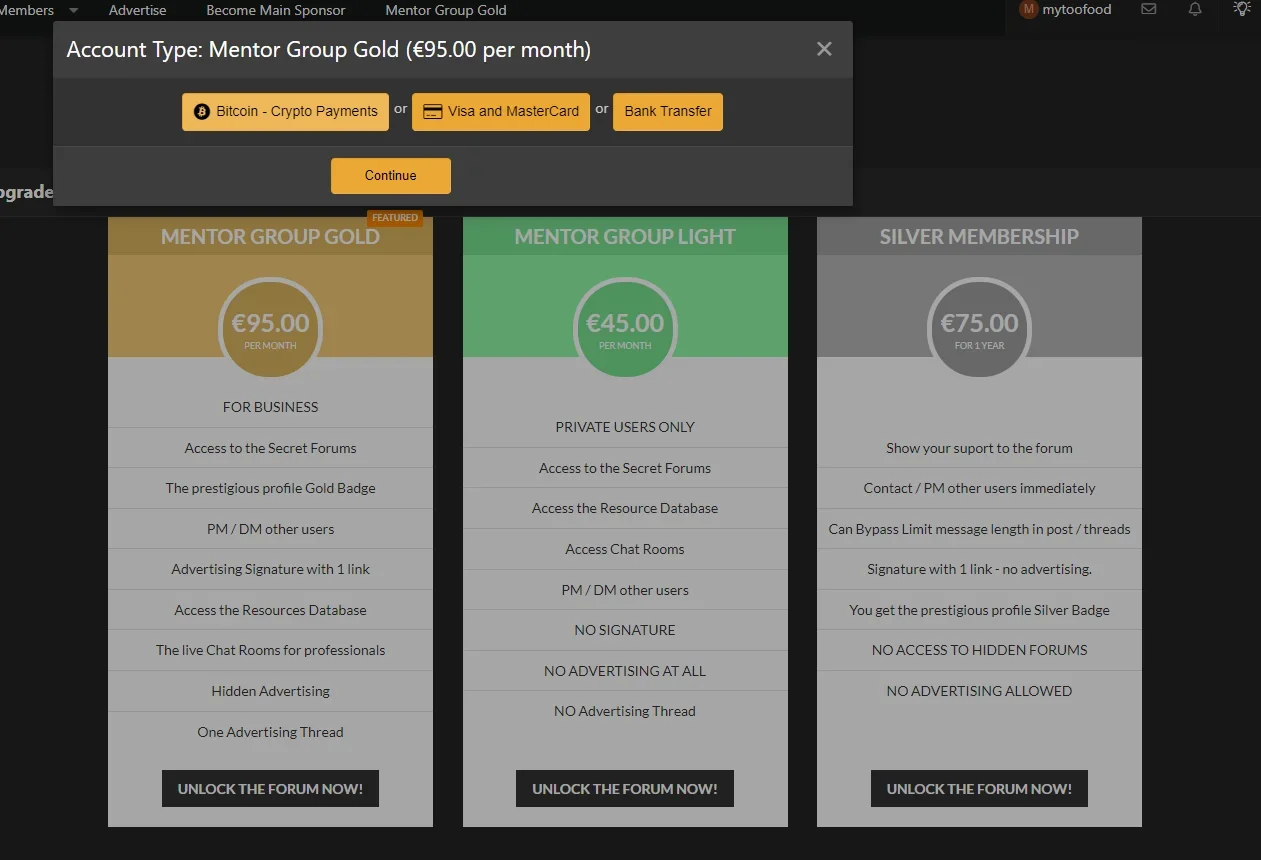
Task: Click the mytoofood user avatar
Action: [1028, 9]
